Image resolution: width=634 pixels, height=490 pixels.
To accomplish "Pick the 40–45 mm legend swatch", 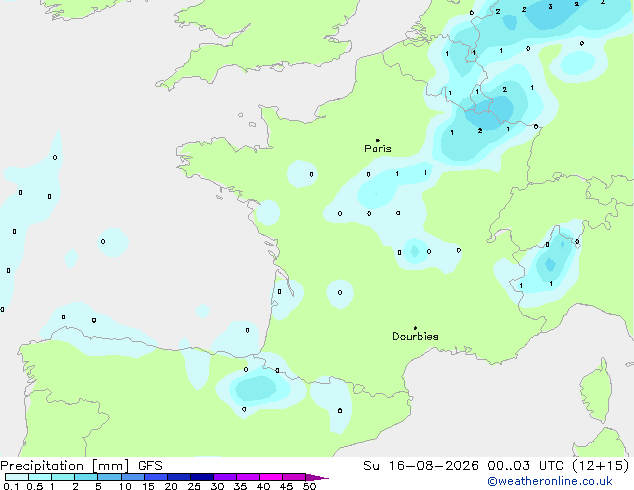I will tap(271, 477).
